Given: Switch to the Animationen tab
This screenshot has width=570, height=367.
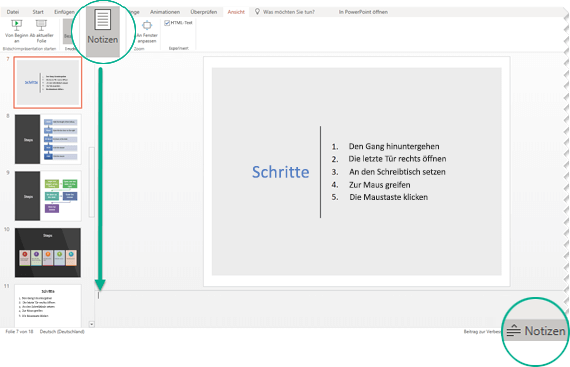Looking at the screenshot, I should 165,12.
